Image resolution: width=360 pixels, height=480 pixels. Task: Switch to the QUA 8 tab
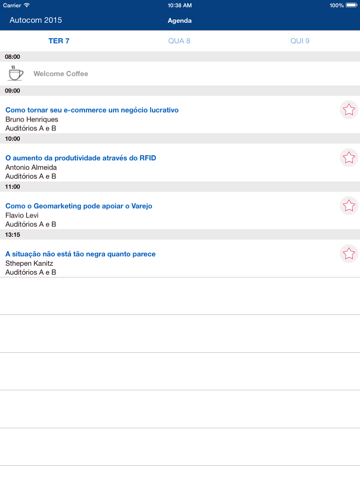[179, 41]
